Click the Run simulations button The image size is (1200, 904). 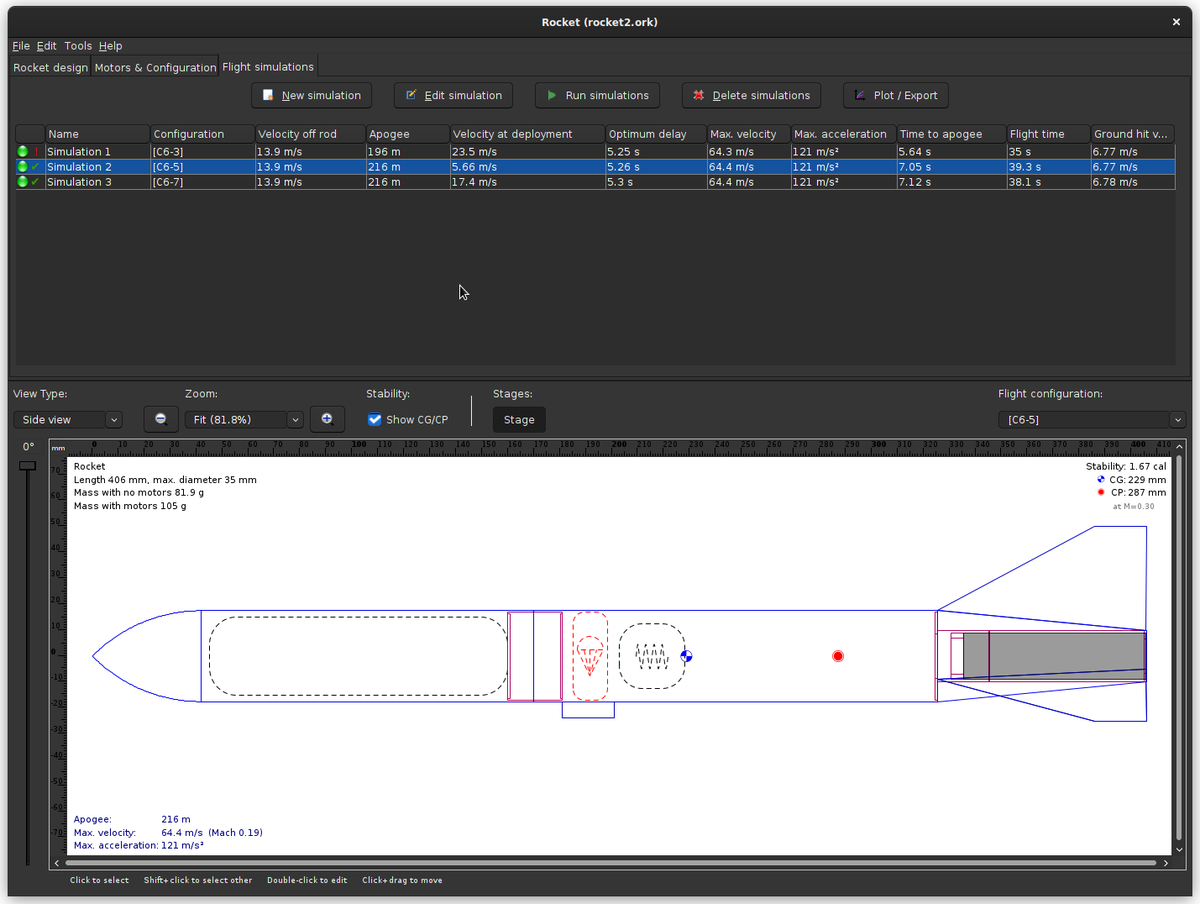coord(598,95)
